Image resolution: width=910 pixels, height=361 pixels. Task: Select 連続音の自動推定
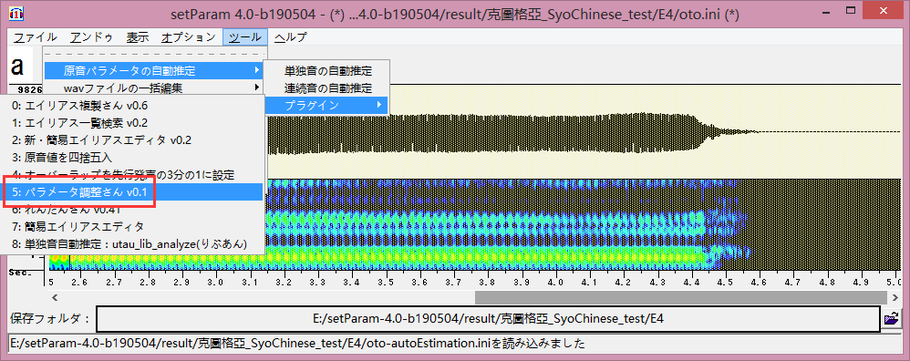pos(327,88)
